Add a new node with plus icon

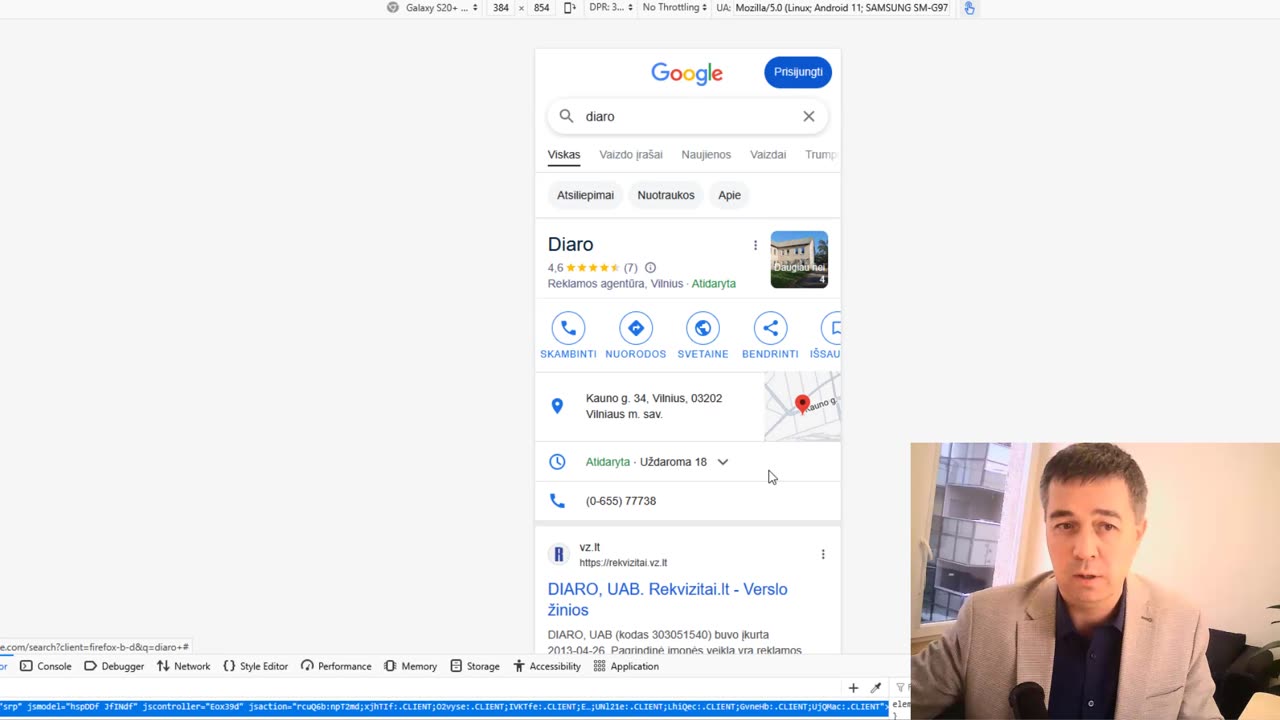[x=853, y=688]
